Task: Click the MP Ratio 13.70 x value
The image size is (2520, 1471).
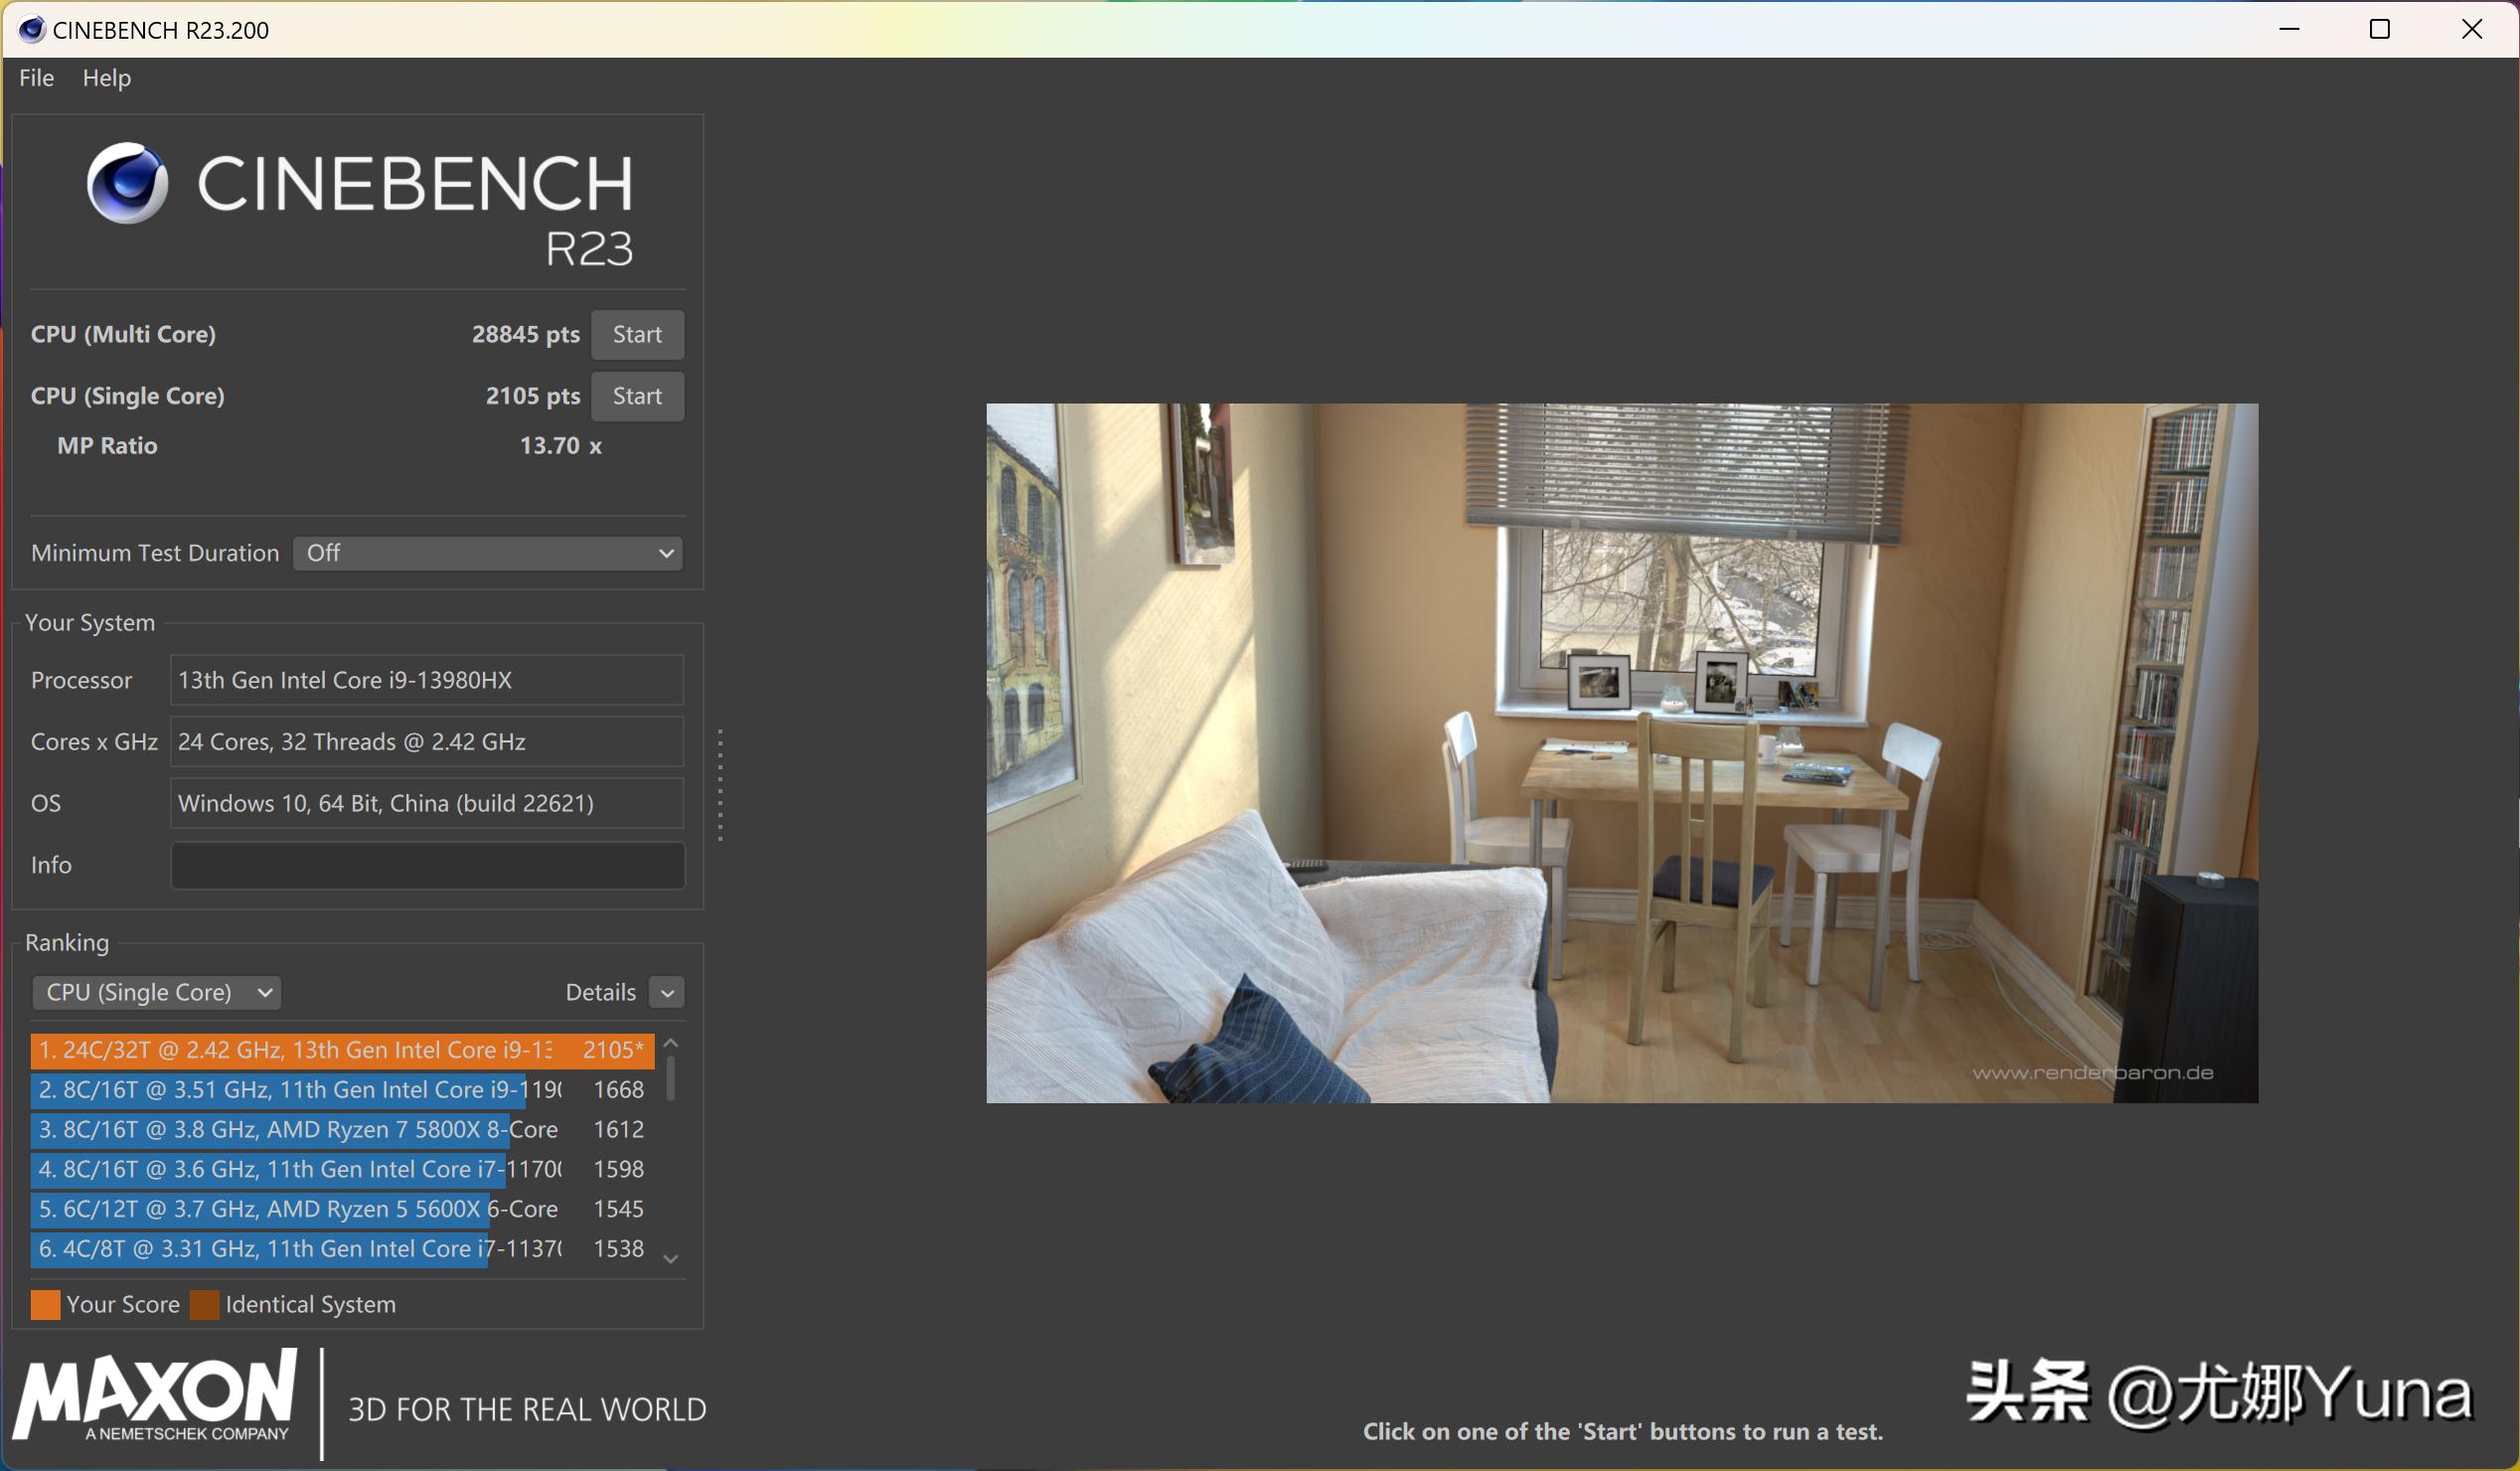Action: (560, 446)
